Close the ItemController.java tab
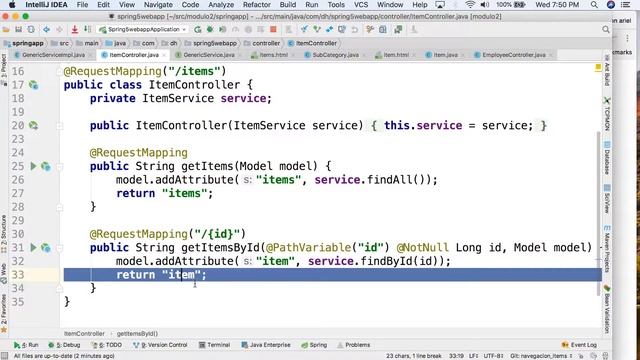This screenshot has width=640, height=360. click(164, 55)
